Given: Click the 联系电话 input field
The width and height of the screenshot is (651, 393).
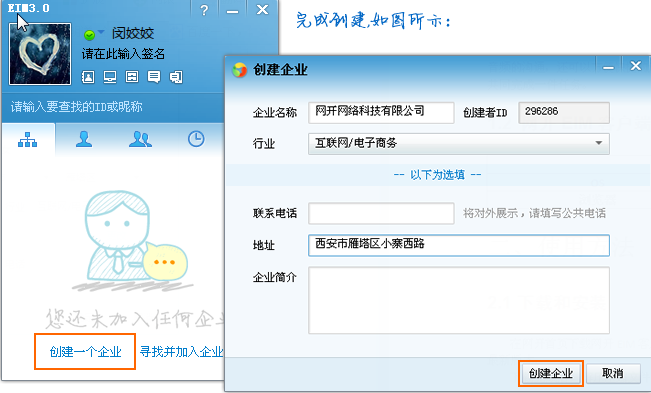Looking at the screenshot, I should [381, 213].
